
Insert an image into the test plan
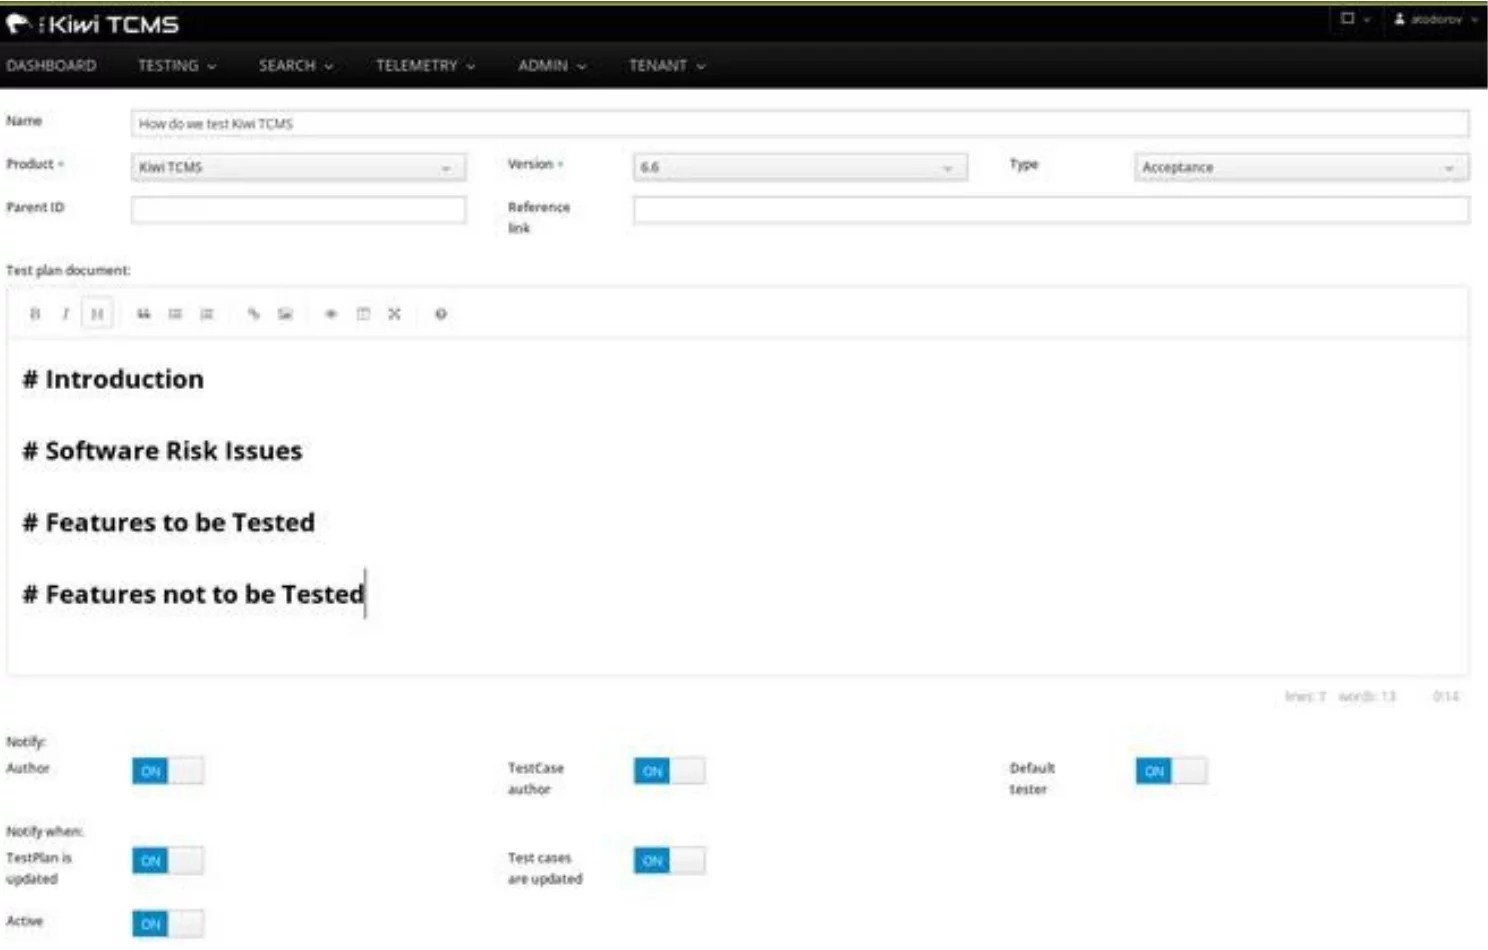coord(284,313)
